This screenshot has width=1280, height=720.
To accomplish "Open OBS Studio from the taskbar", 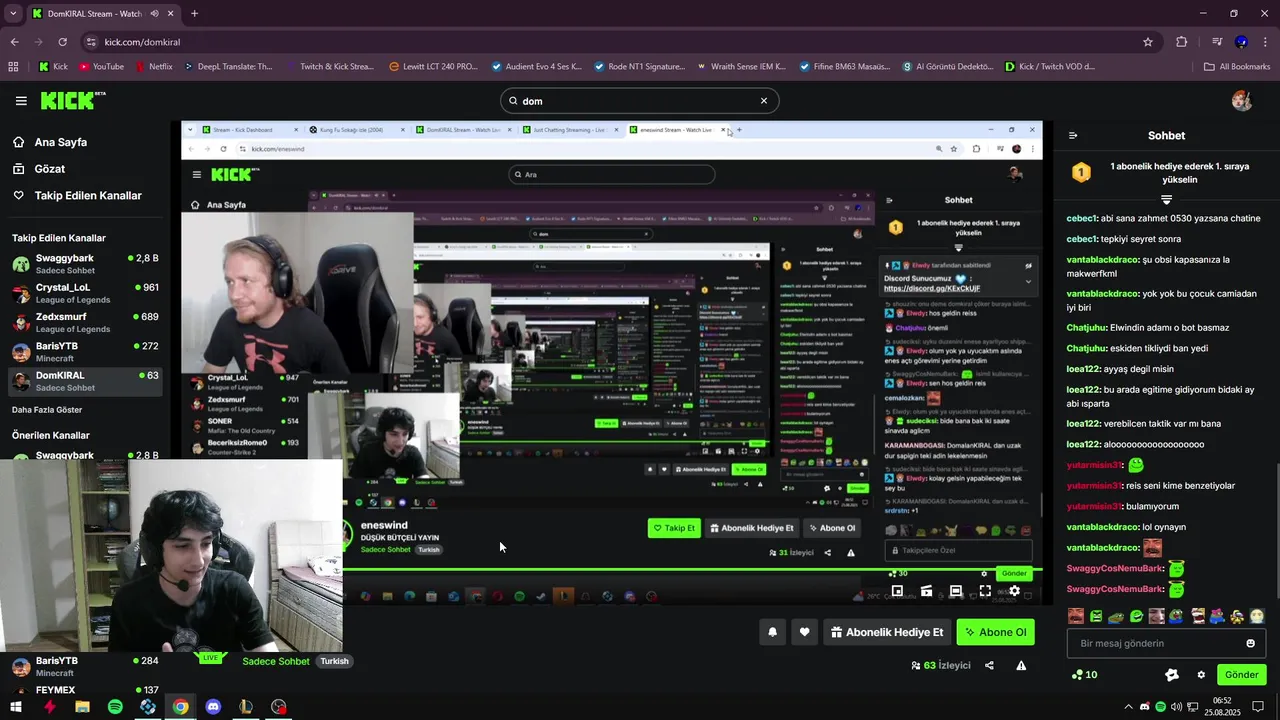I will [279, 706].
